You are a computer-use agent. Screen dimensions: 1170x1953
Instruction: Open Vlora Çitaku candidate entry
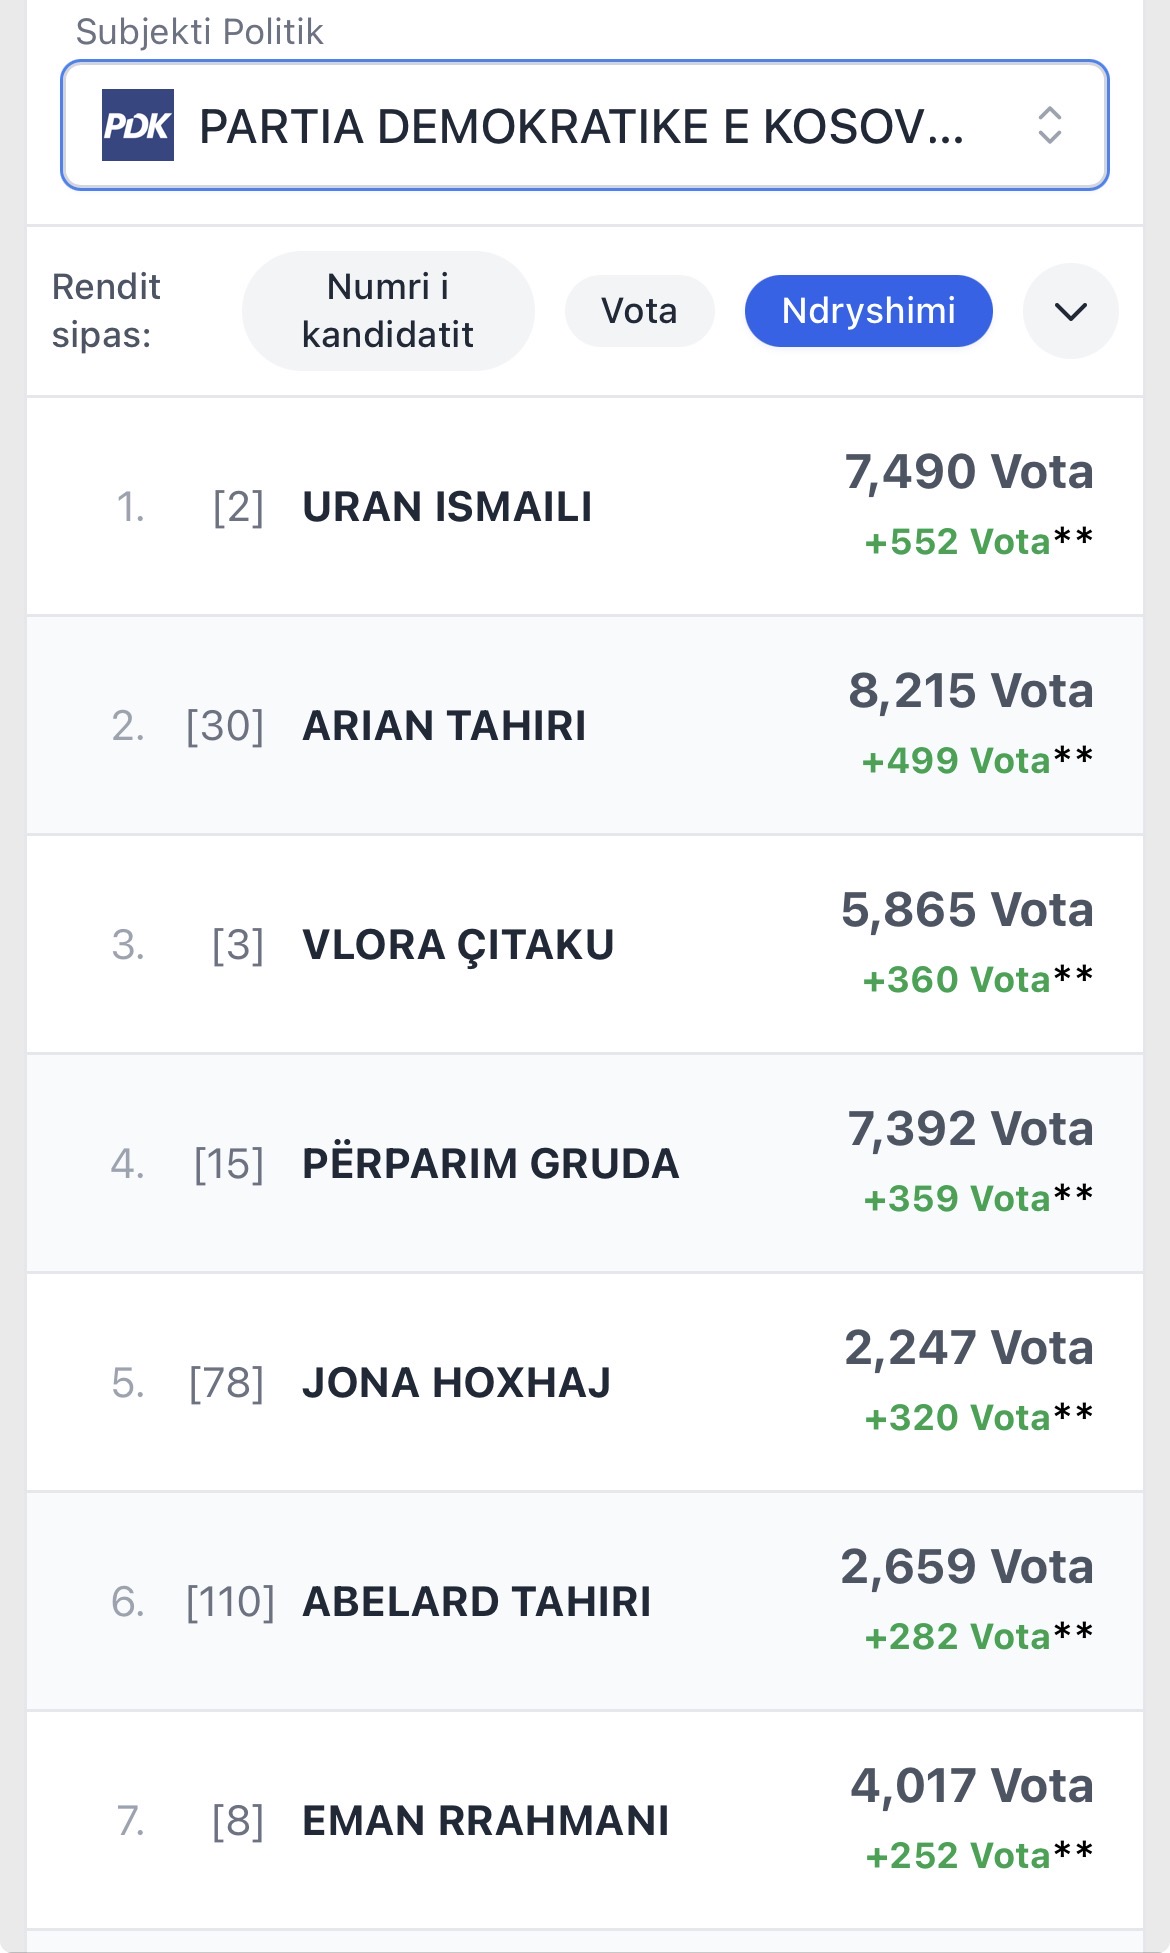coord(458,945)
